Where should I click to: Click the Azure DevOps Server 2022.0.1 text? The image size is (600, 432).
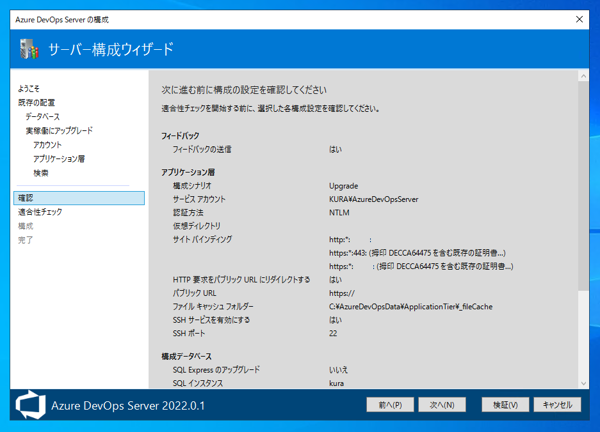128,406
